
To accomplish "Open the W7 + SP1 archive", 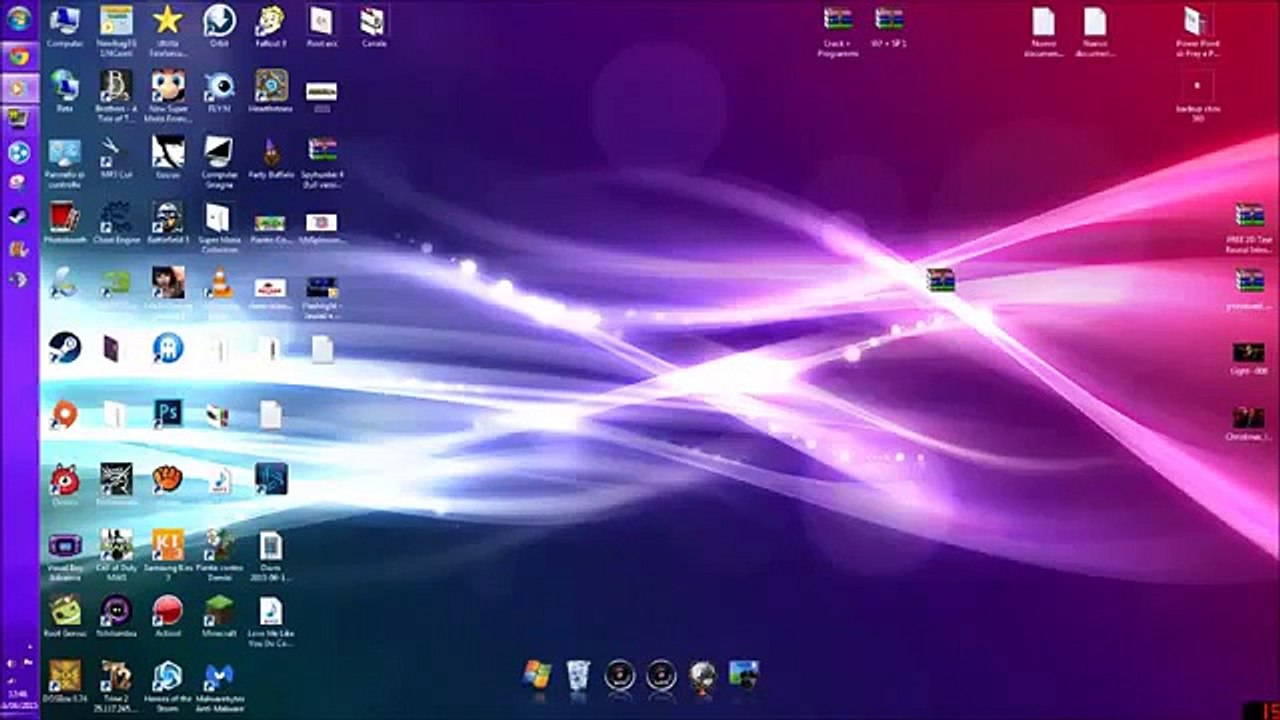I will point(889,27).
